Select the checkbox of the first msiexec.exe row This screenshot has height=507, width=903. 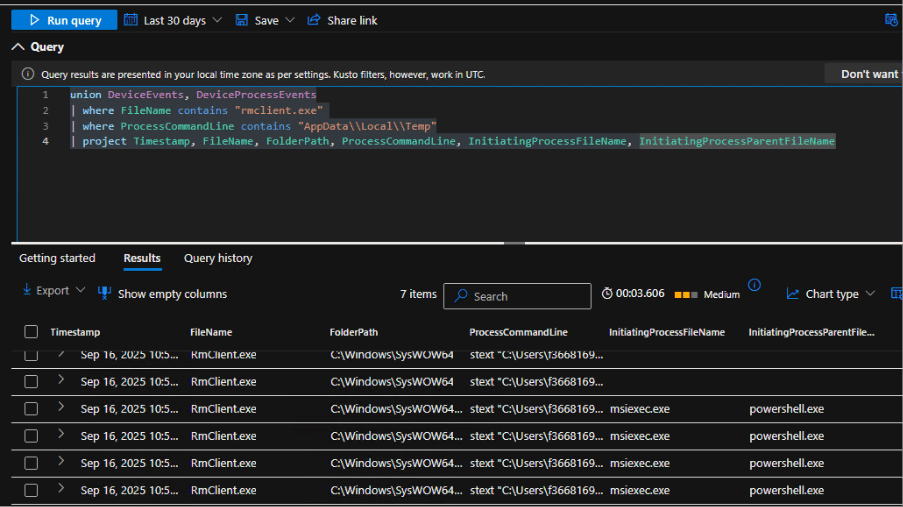pyautogui.click(x=31, y=409)
